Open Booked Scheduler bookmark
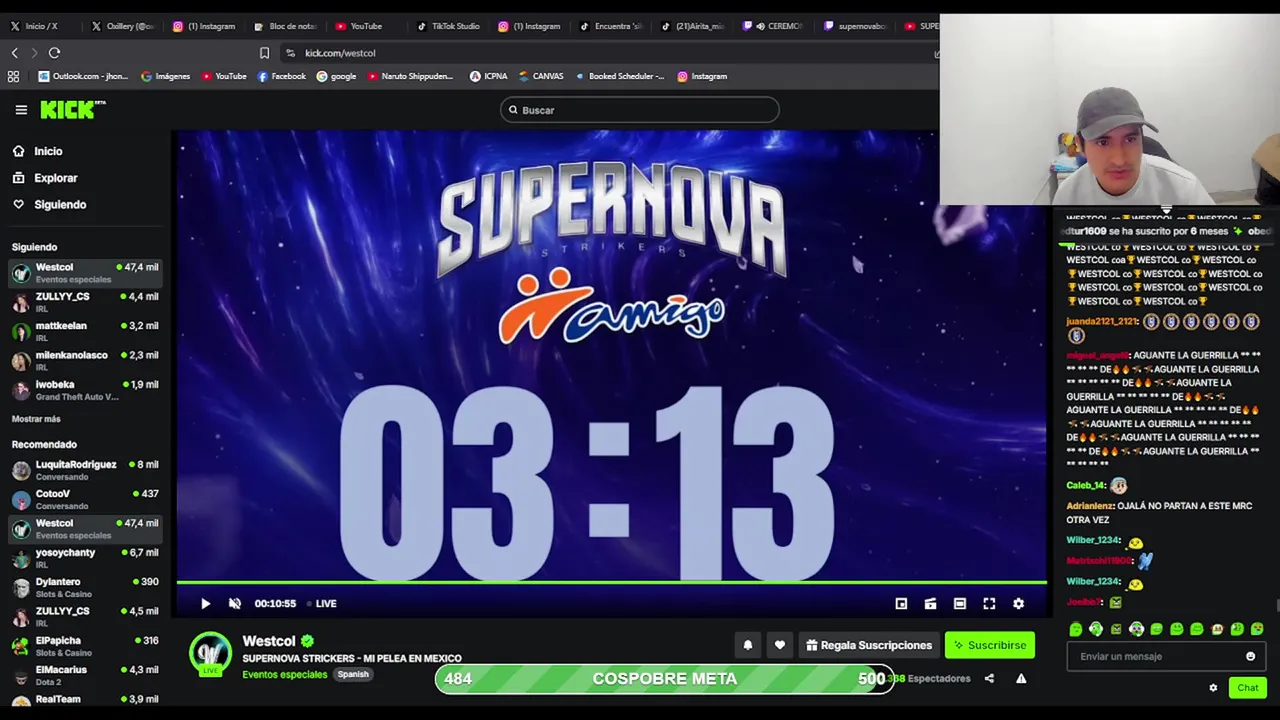 point(619,76)
